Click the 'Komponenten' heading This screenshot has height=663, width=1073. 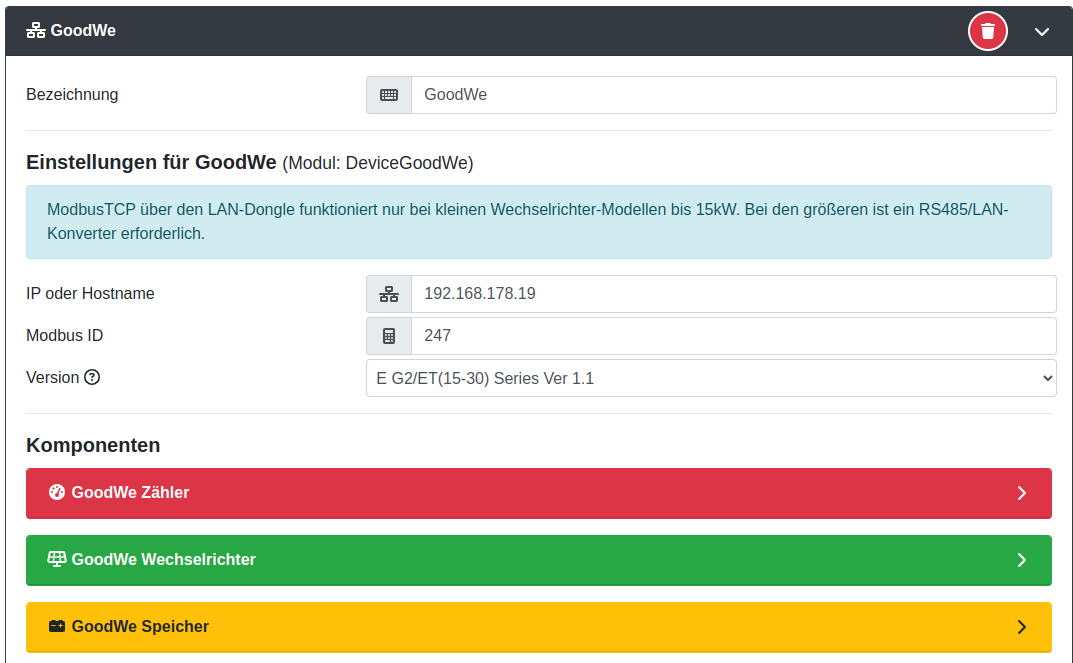coord(93,445)
